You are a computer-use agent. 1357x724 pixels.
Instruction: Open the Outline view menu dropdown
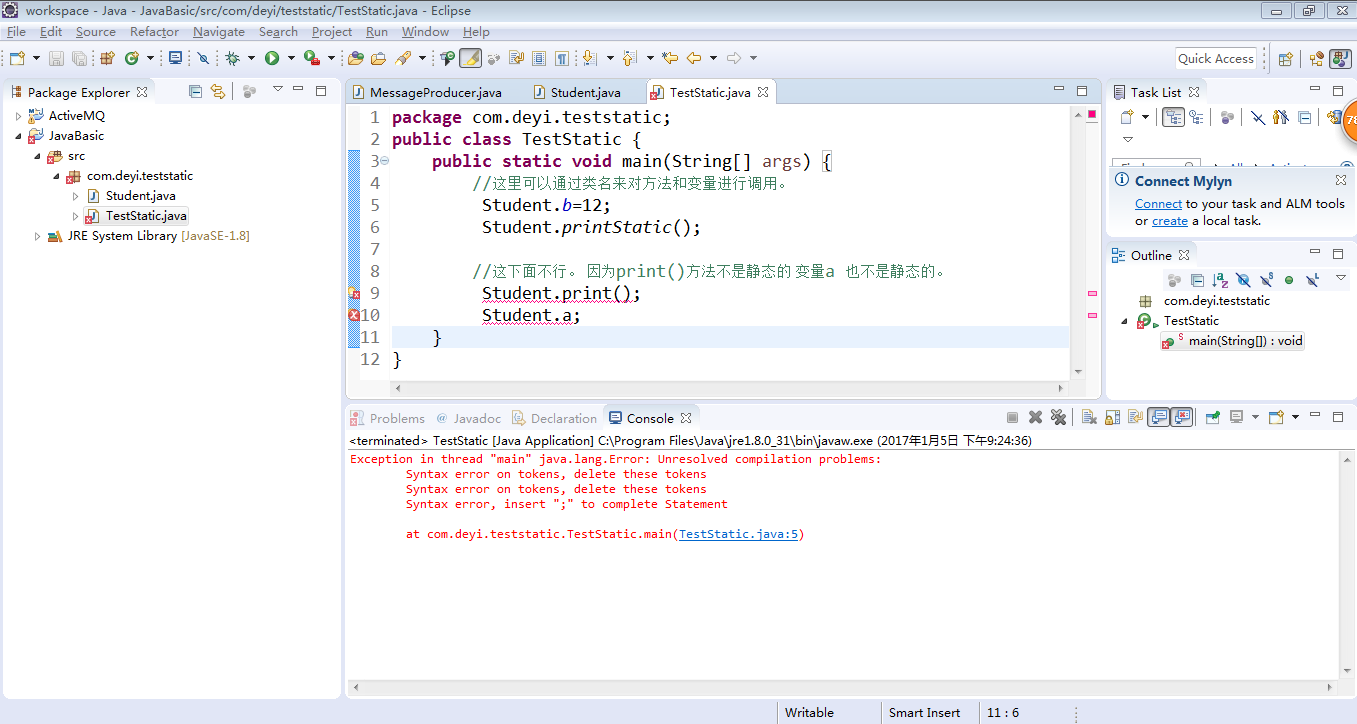(x=1341, y=280)
